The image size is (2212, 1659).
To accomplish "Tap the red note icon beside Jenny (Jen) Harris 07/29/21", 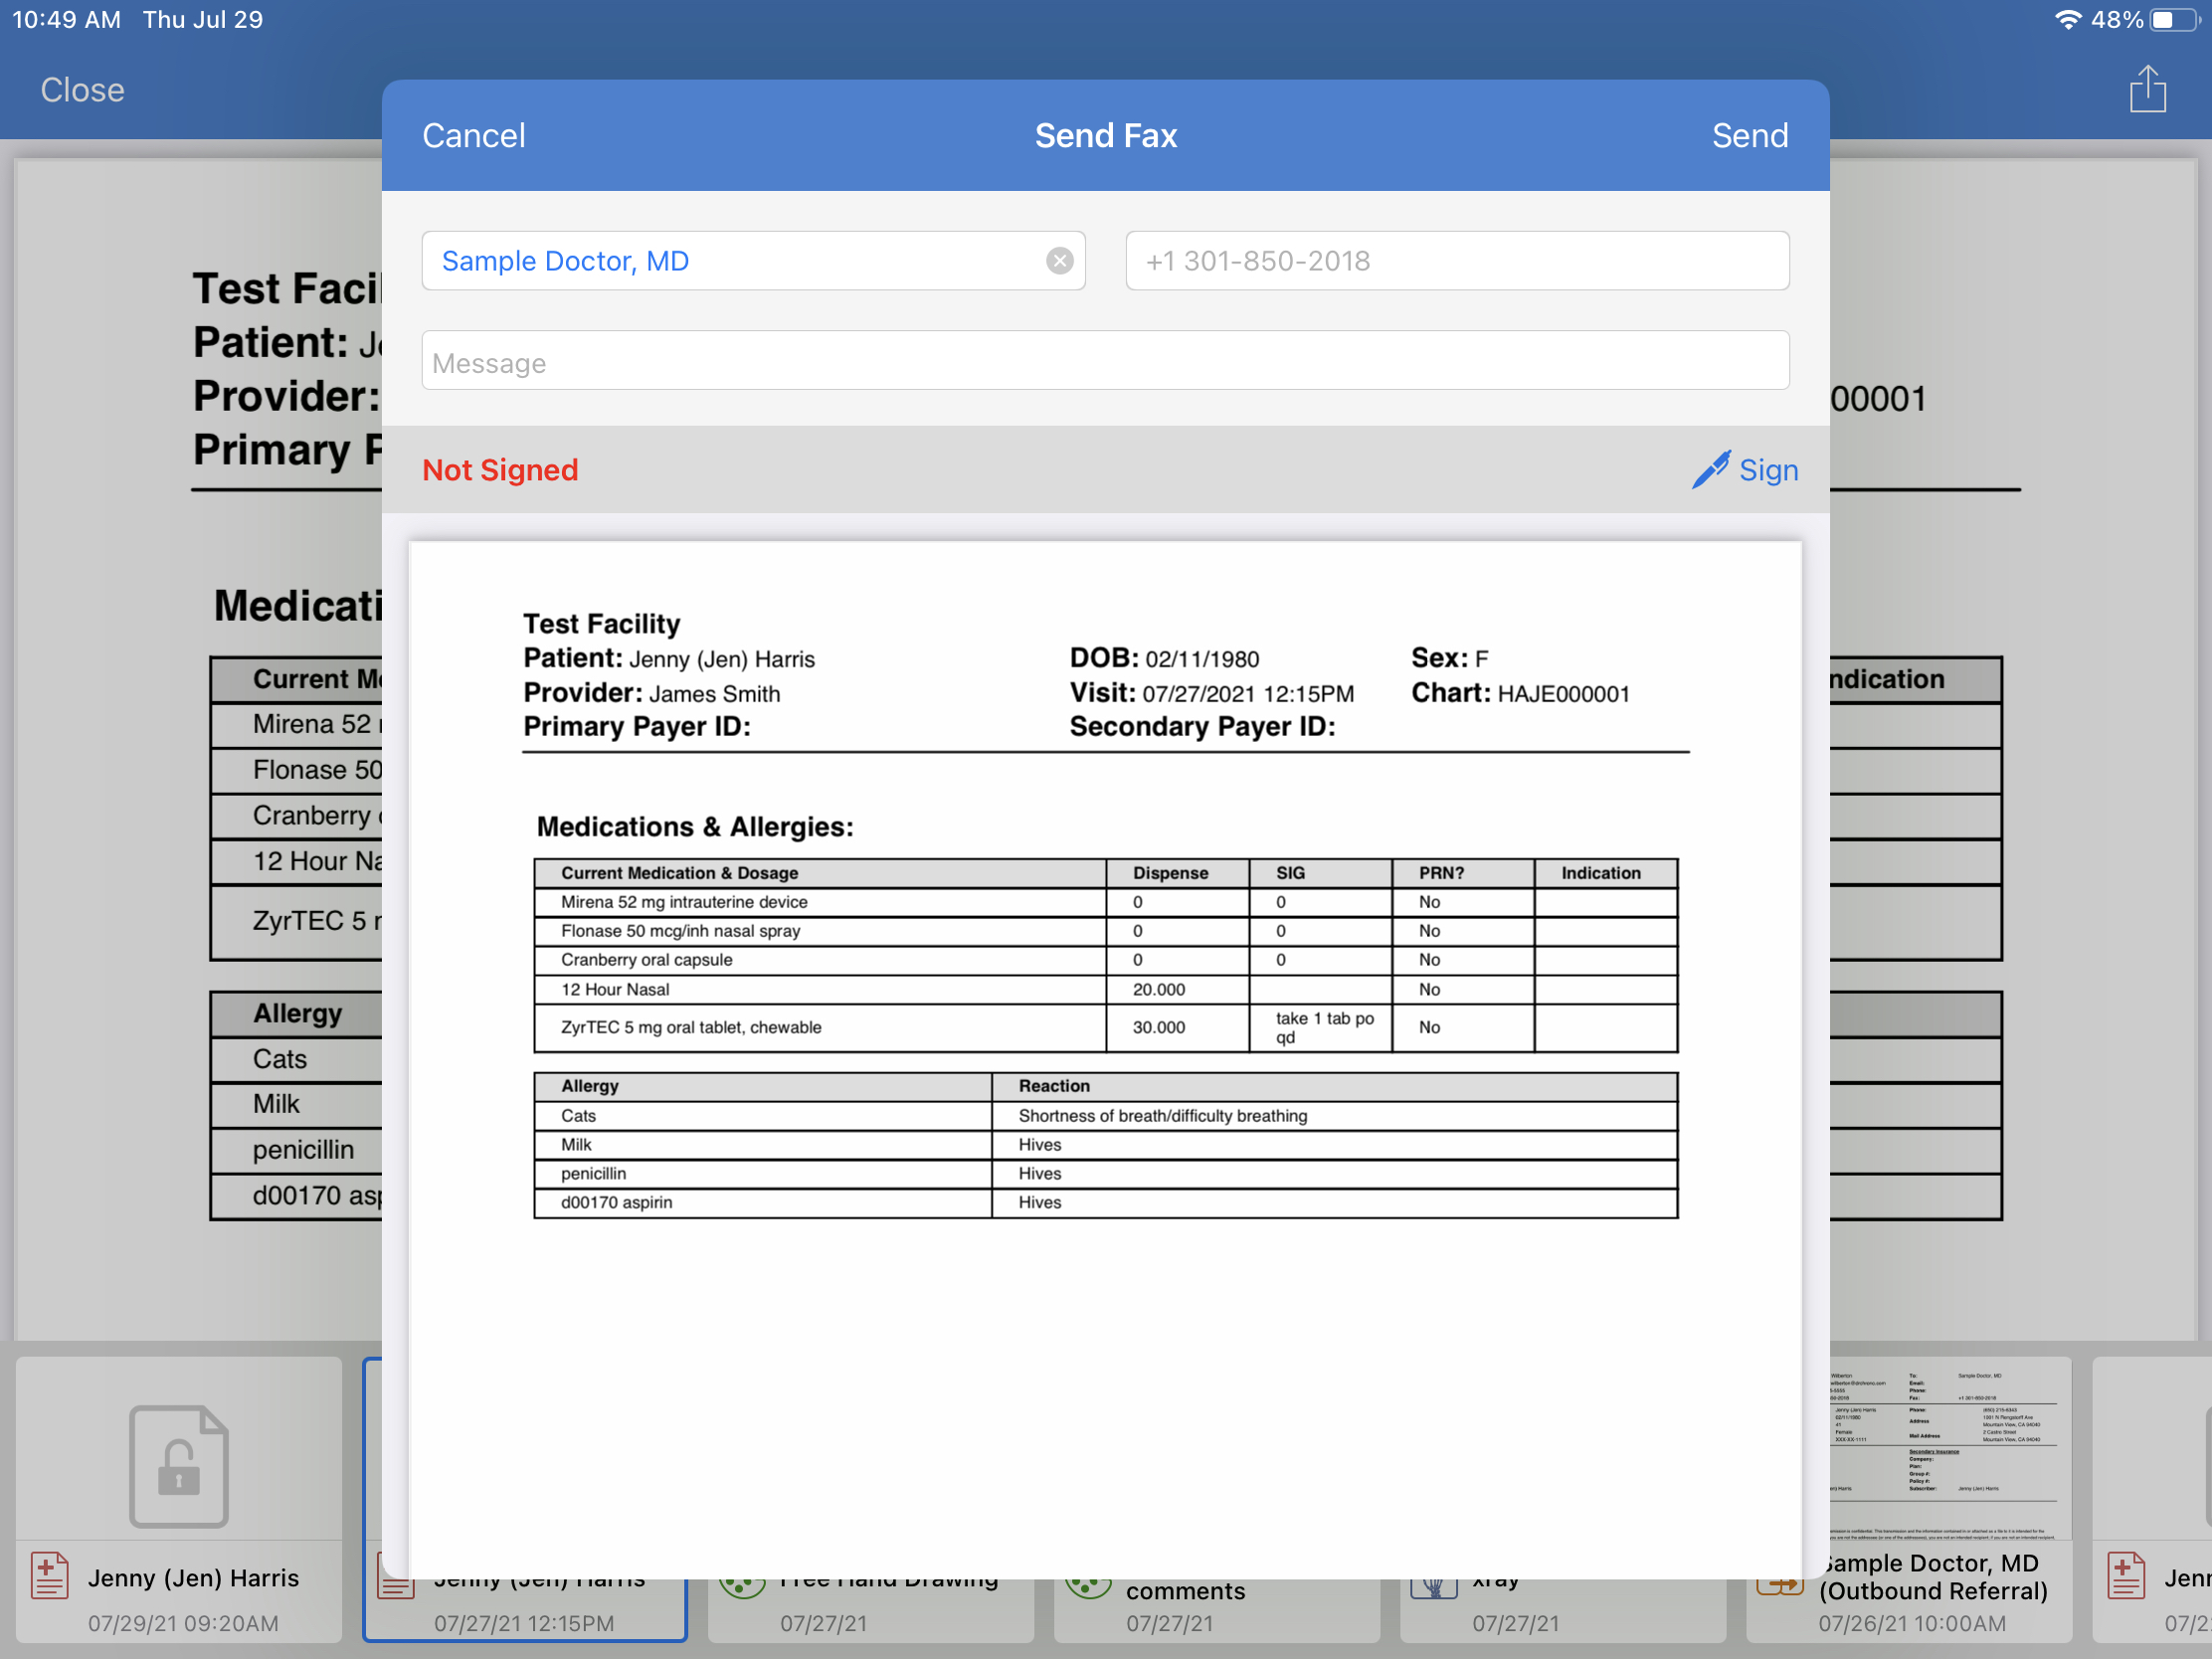I will [49, 1575].
